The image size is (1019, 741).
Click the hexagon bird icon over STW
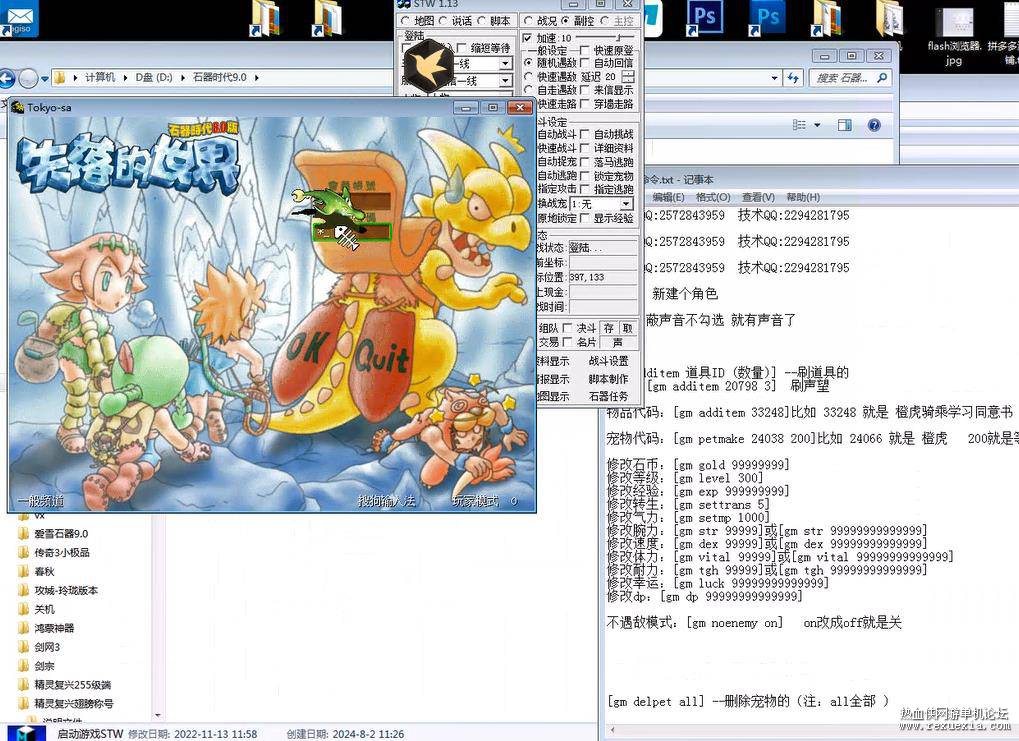428,64
